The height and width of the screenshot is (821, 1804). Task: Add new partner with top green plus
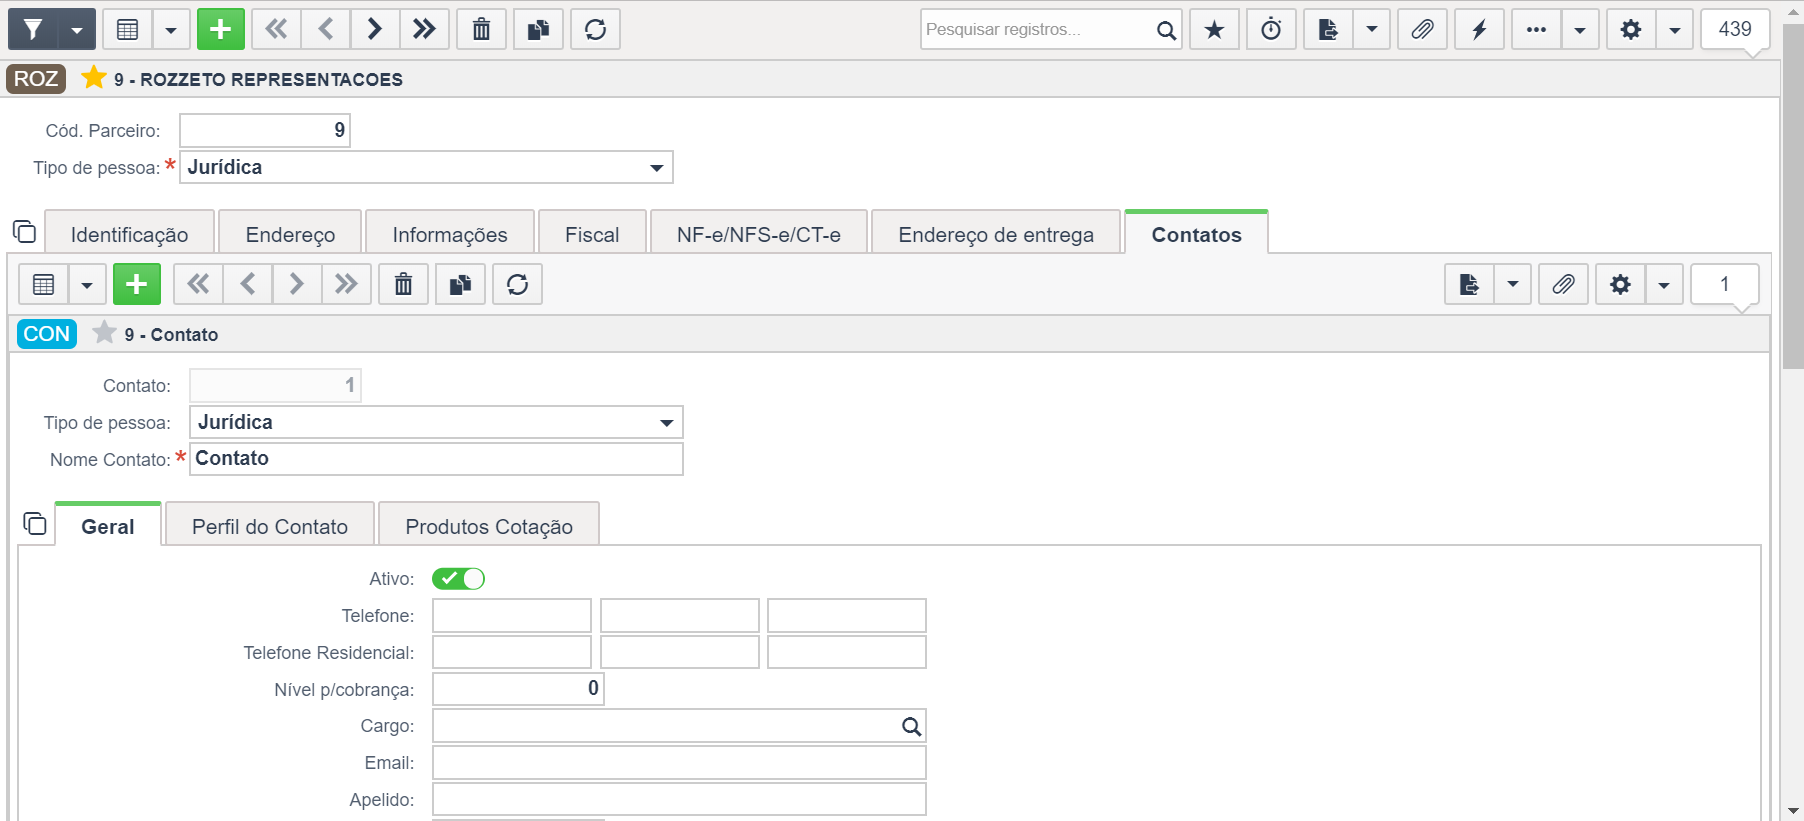tap(221, 29)
